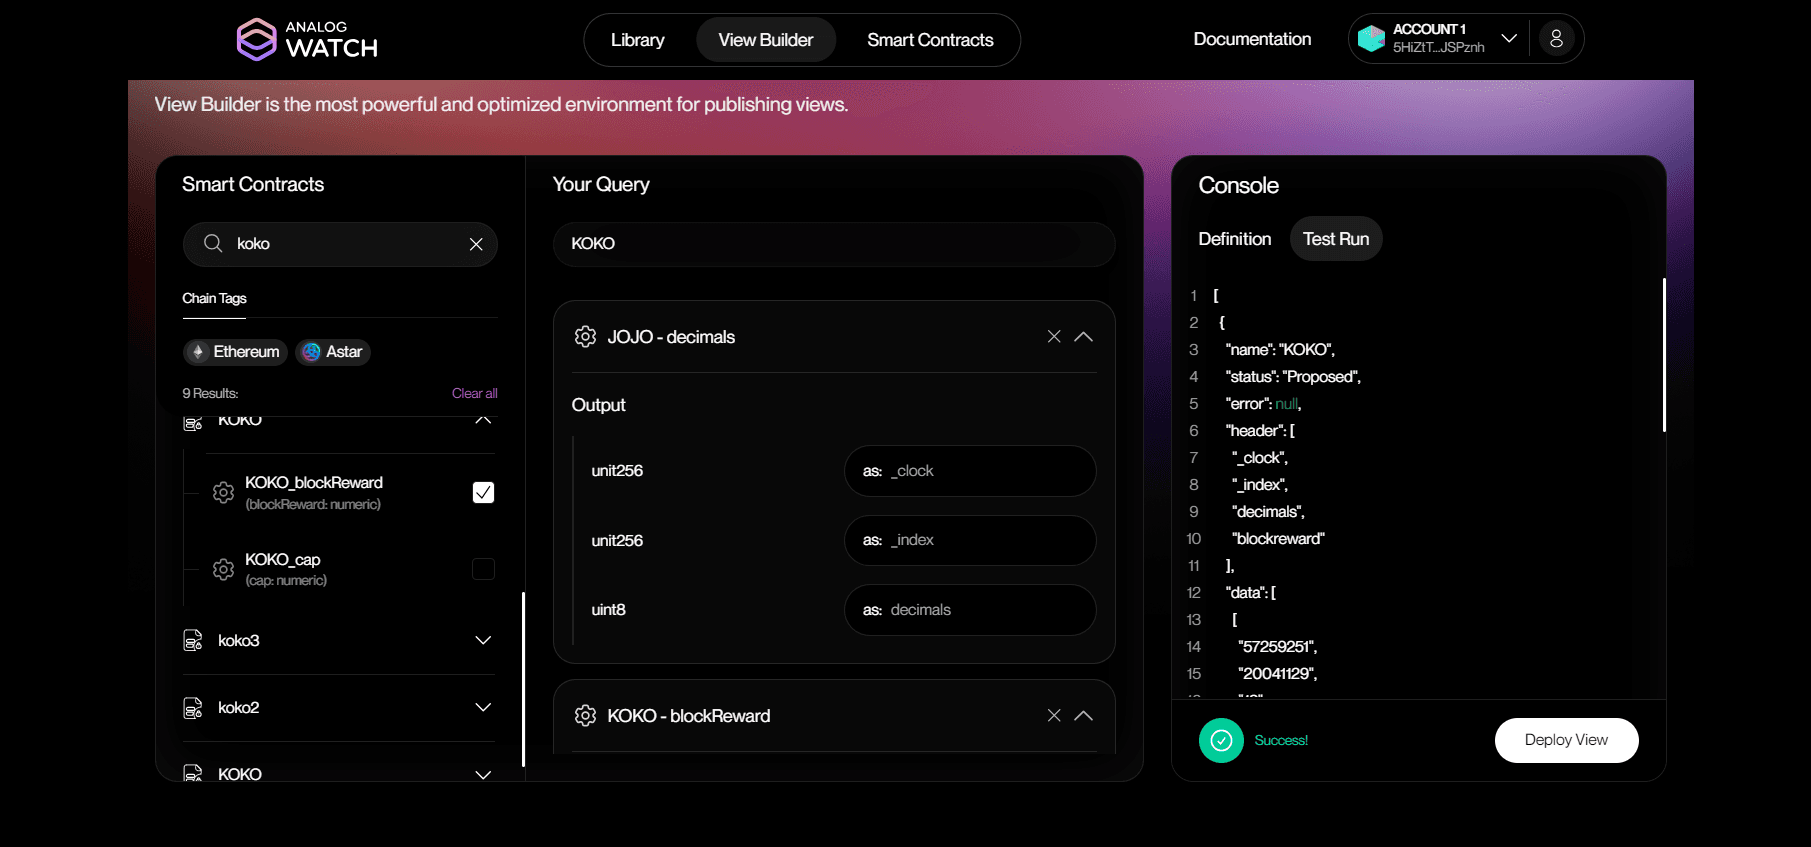This screenshot has width=1811, height=847.
Task: Click the "blockreward" header entry
Action: pos(1278,539)
